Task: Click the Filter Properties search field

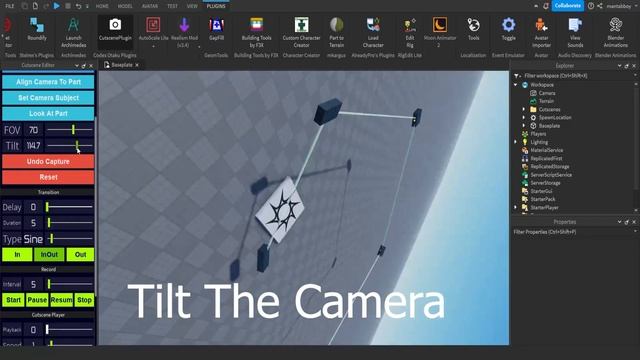Action: coord(573,232)
